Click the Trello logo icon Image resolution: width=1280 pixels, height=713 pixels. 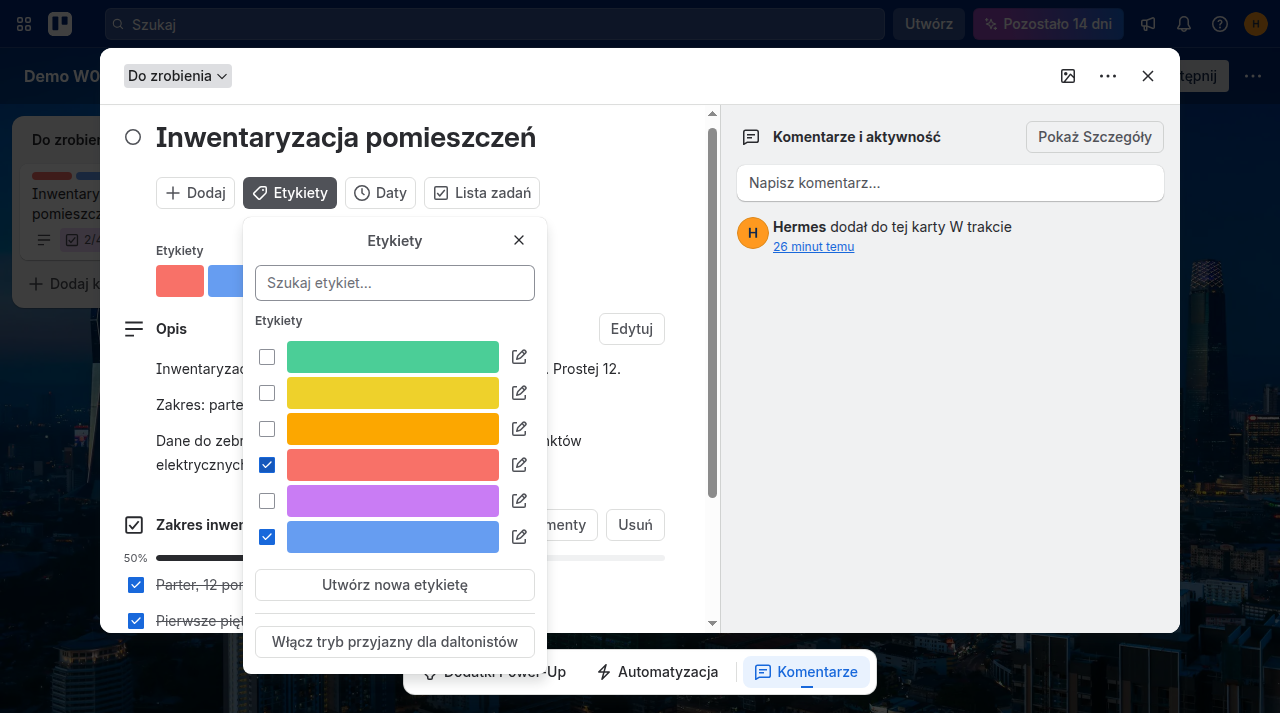pos(60,24)
